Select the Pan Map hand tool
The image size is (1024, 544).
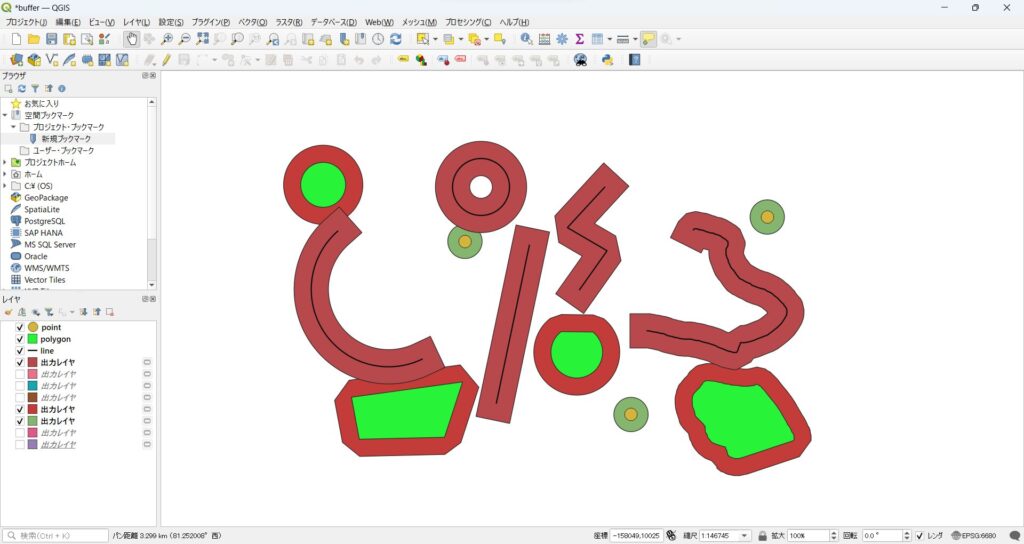tap(132, 39)
